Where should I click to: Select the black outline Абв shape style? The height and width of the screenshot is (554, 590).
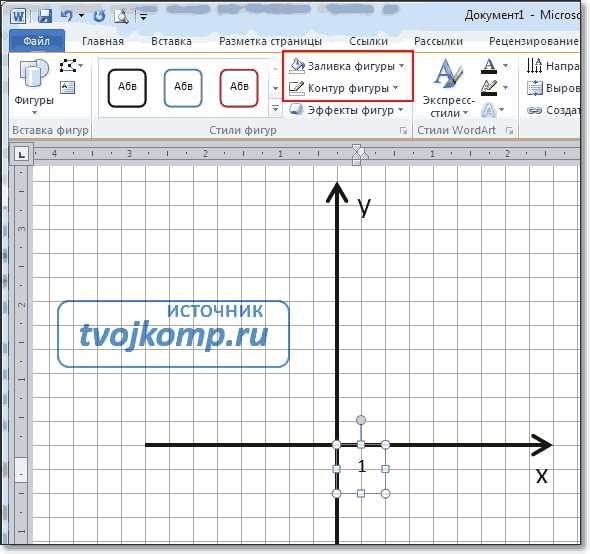tap(127, 87)
